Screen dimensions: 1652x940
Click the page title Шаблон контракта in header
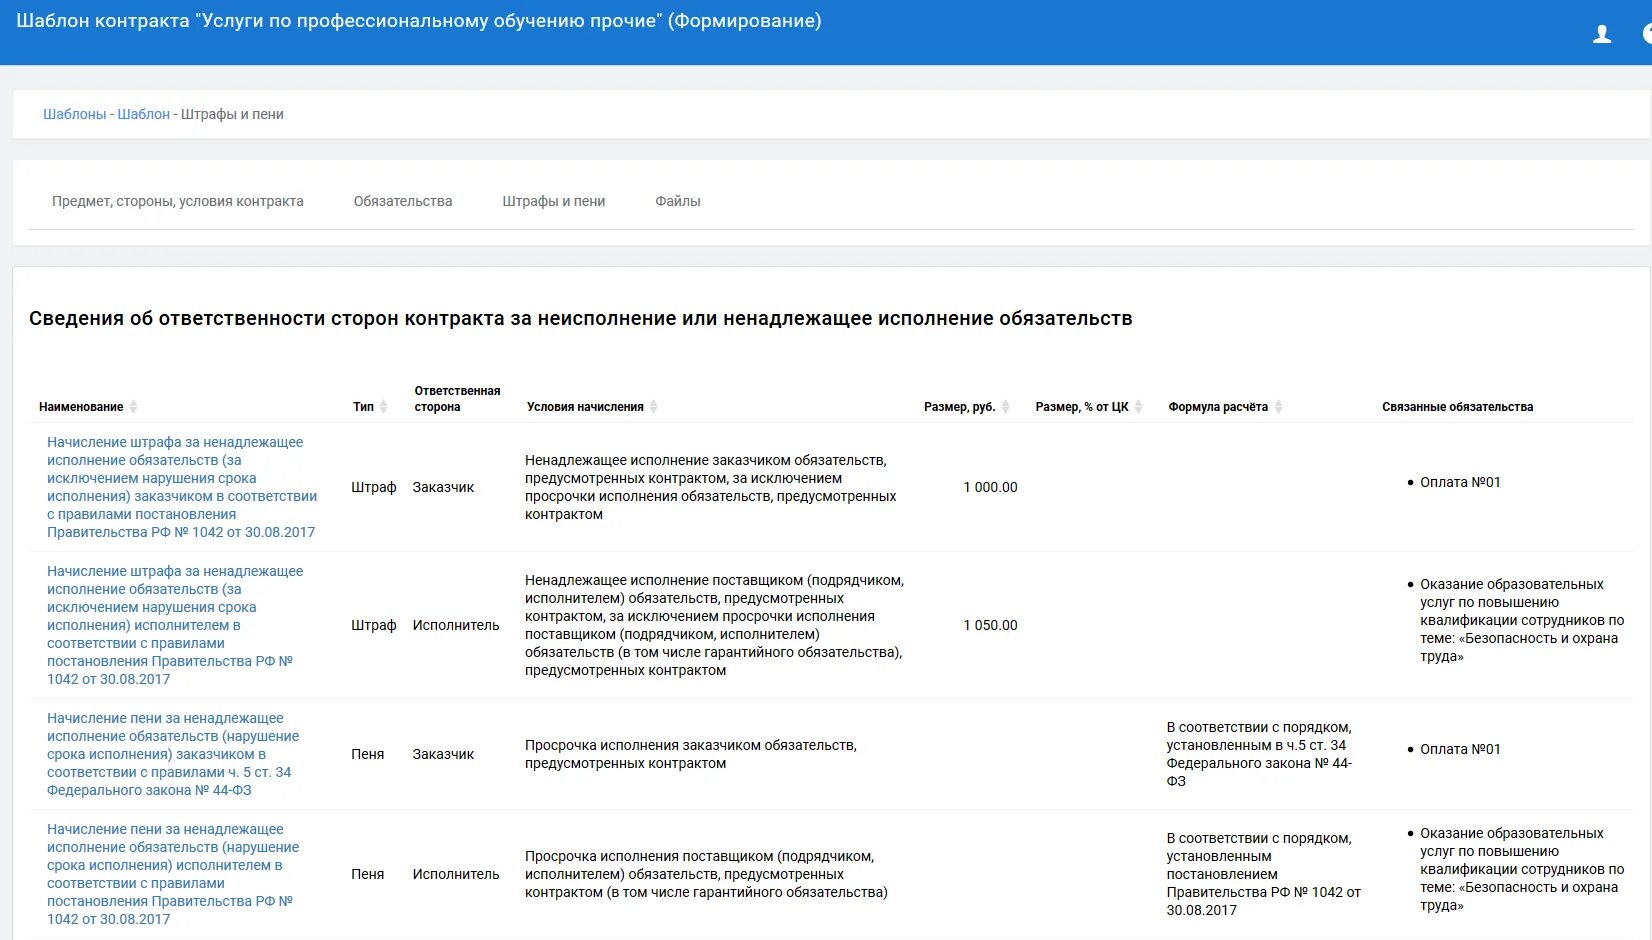[419, 21]
